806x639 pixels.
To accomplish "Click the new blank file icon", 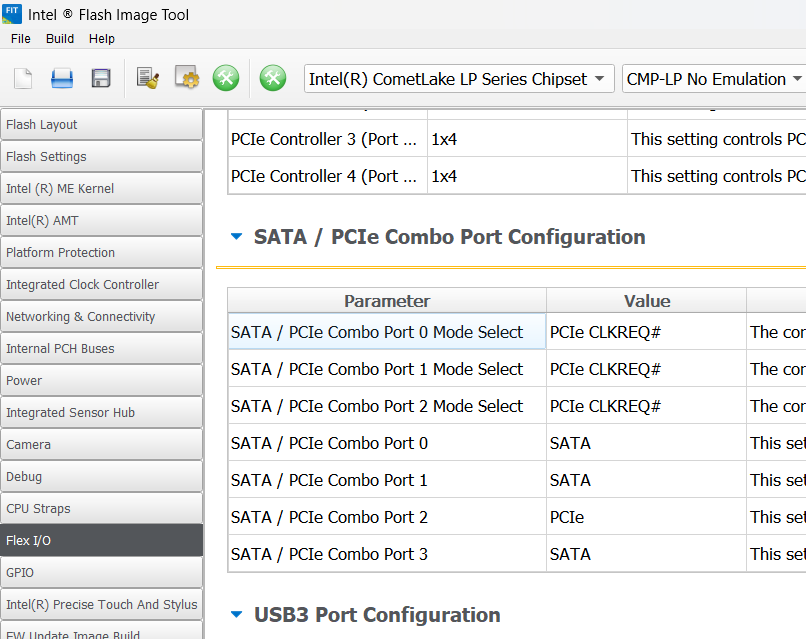I will [x=23, y=79].
